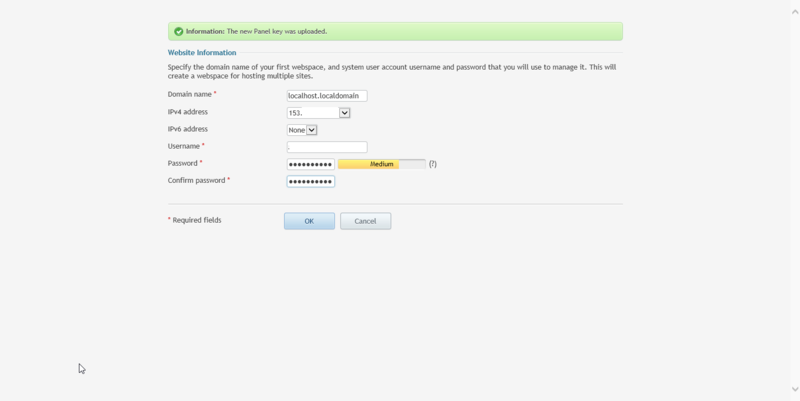Click the password strength Medium meter
This screenshot has height=401, width=800.
pos(382,164)
